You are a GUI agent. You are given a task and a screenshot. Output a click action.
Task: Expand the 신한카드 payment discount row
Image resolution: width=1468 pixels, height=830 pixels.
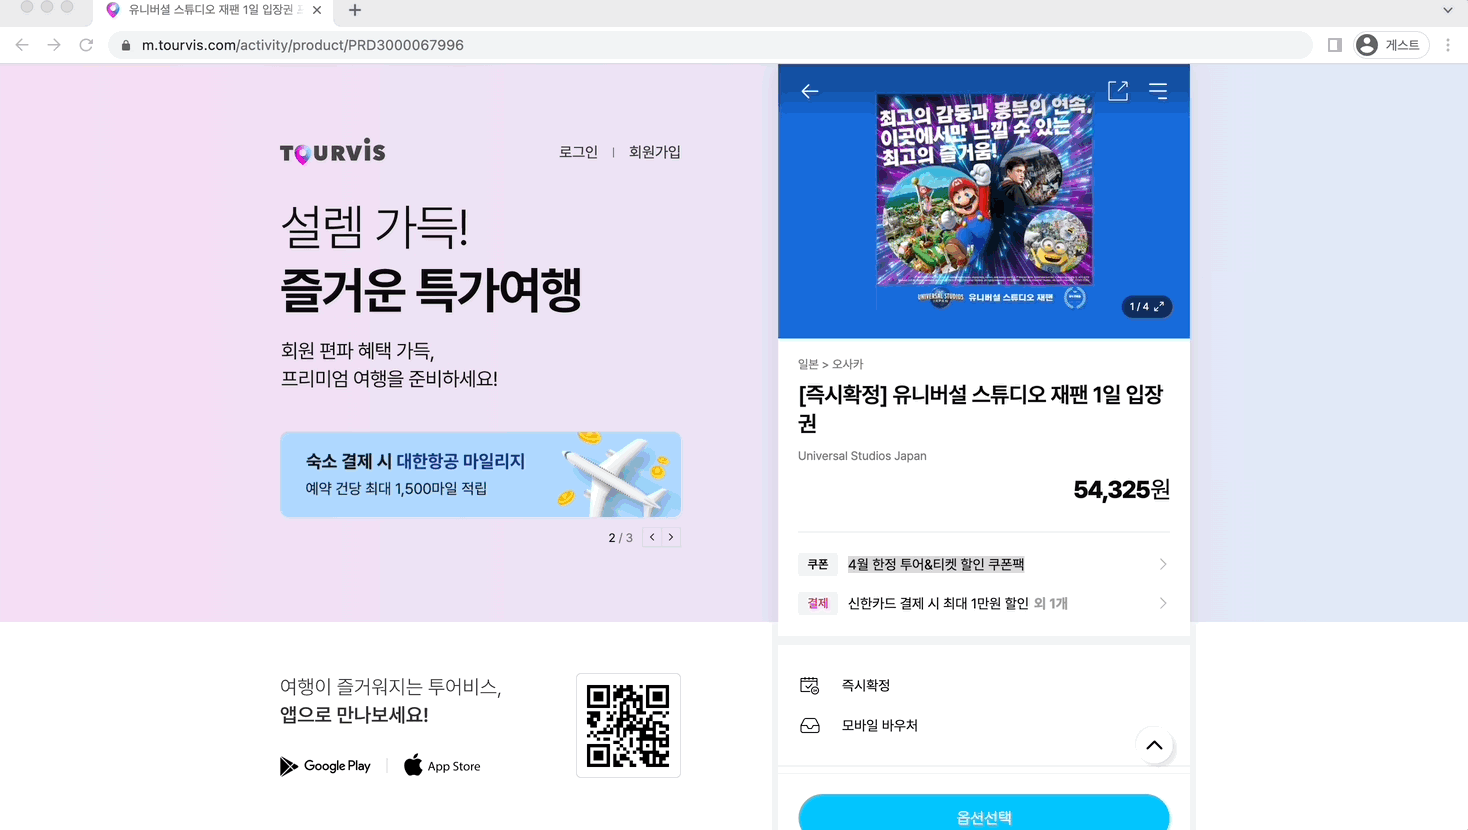[984, 603]
